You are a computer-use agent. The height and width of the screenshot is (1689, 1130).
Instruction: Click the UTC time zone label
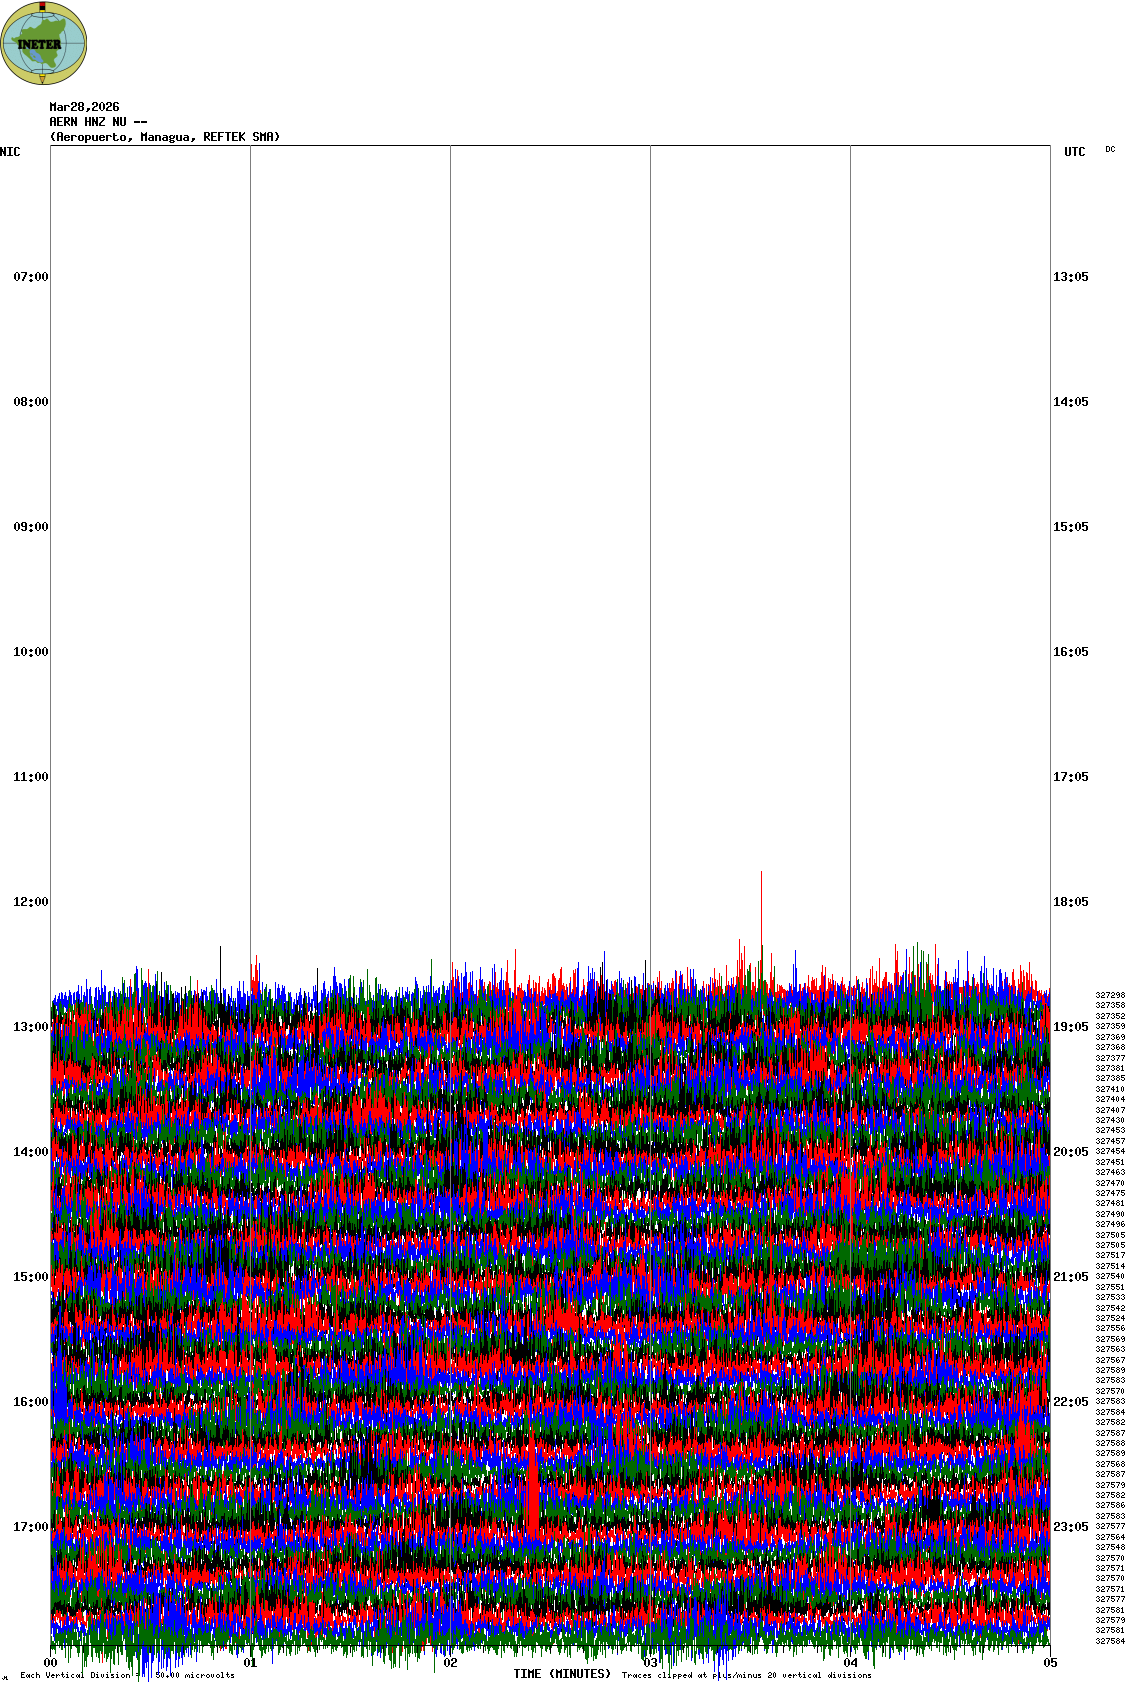[x=1074, y=152]
